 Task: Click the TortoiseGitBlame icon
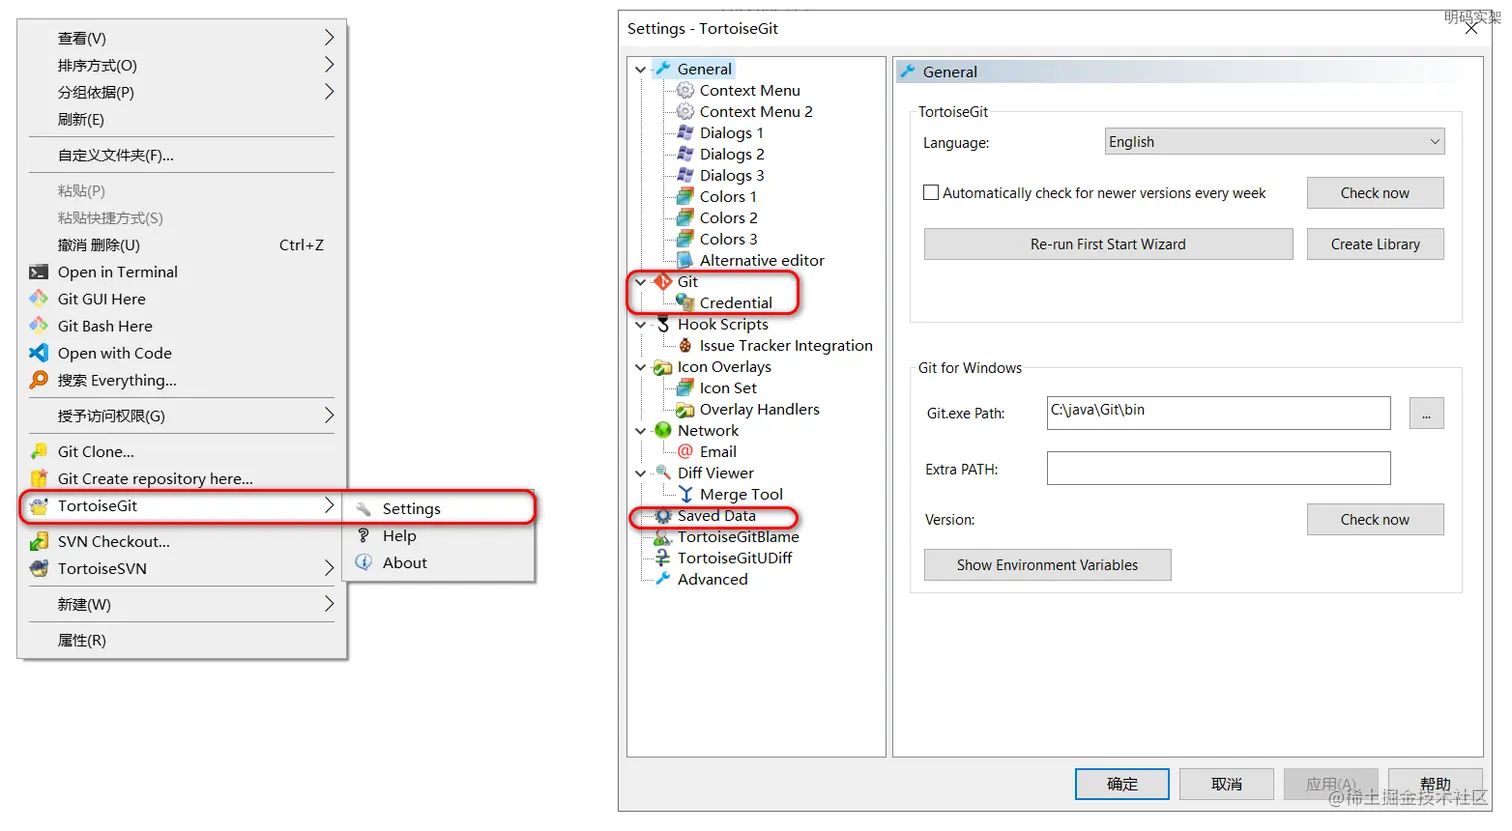(x=663, y=537)
